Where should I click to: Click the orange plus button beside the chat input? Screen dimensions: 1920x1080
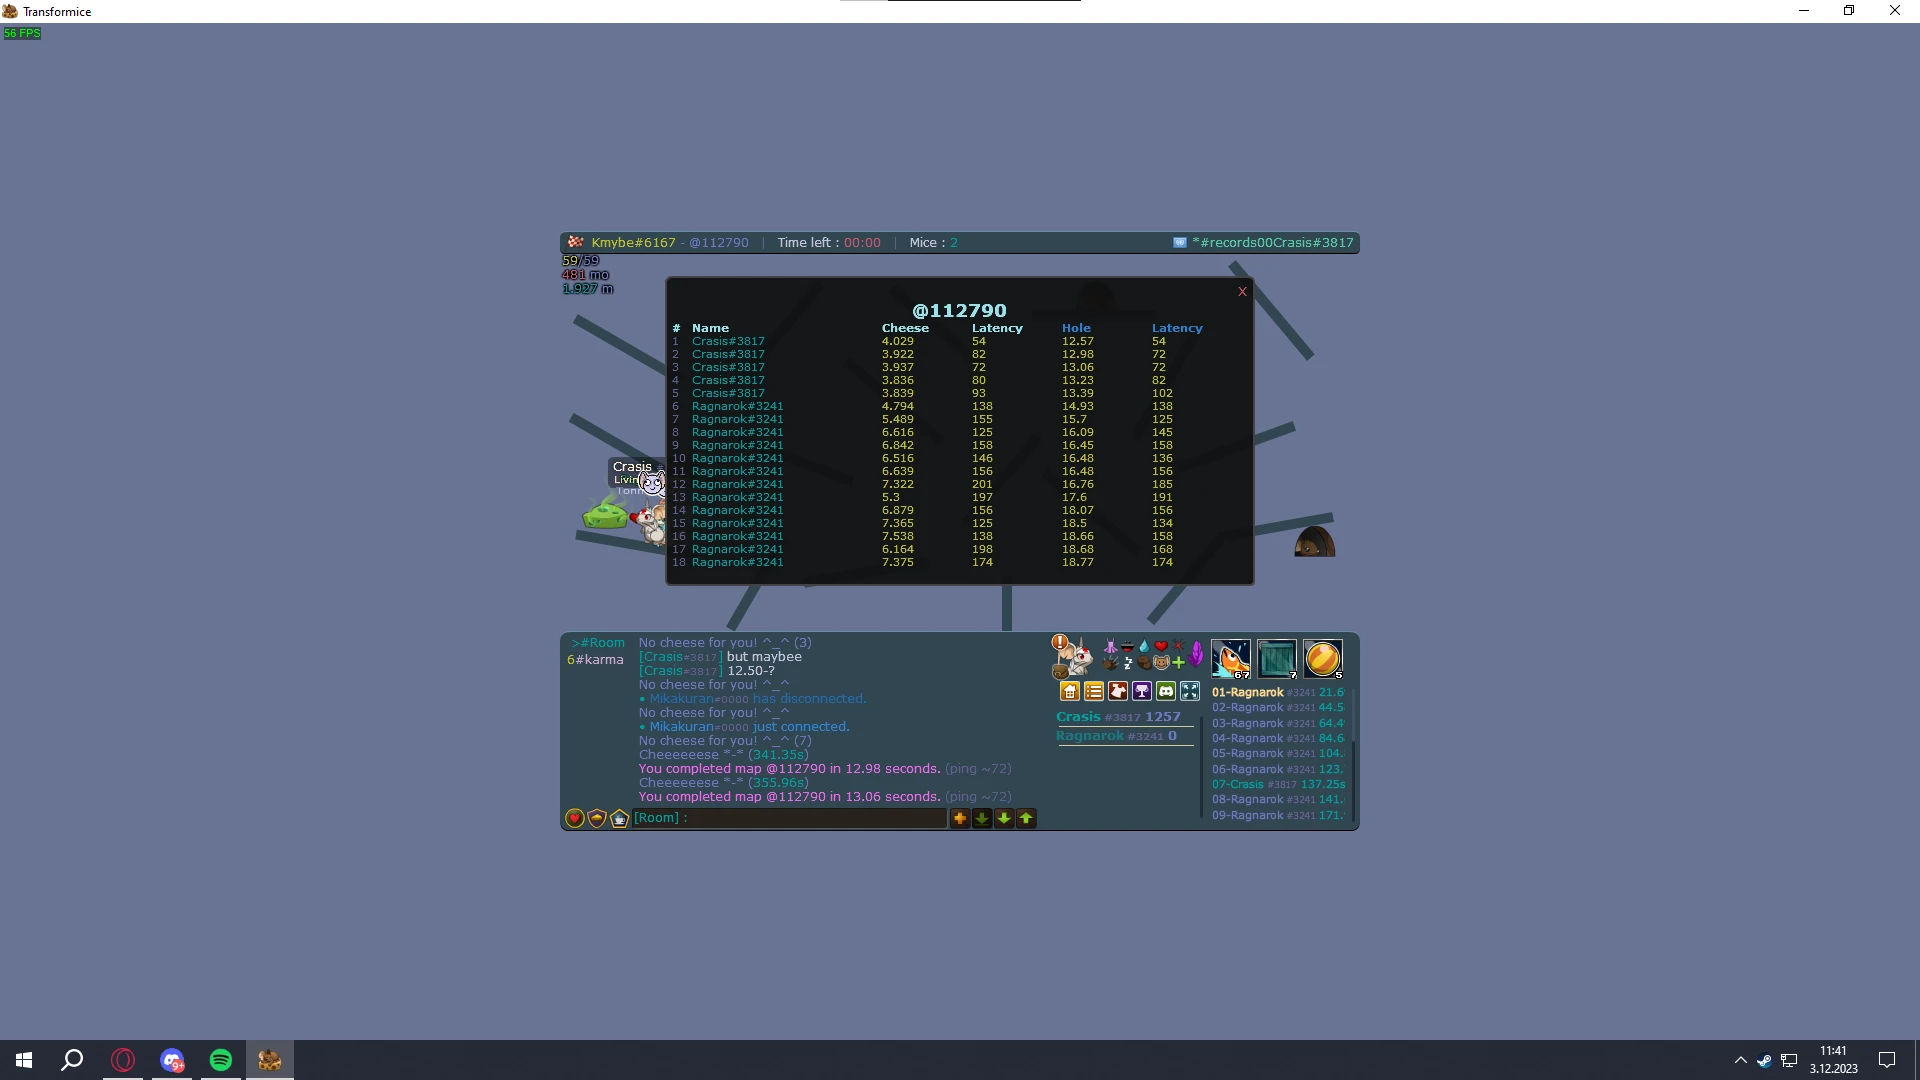tap(960, 818)
